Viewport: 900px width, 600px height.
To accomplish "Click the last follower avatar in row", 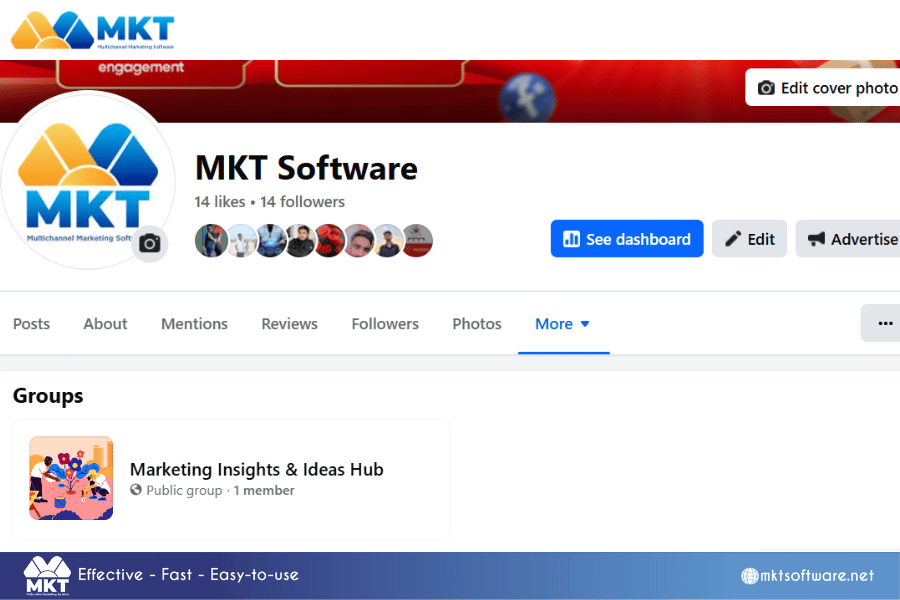I will pyautogui.click(x=417, y=241).
